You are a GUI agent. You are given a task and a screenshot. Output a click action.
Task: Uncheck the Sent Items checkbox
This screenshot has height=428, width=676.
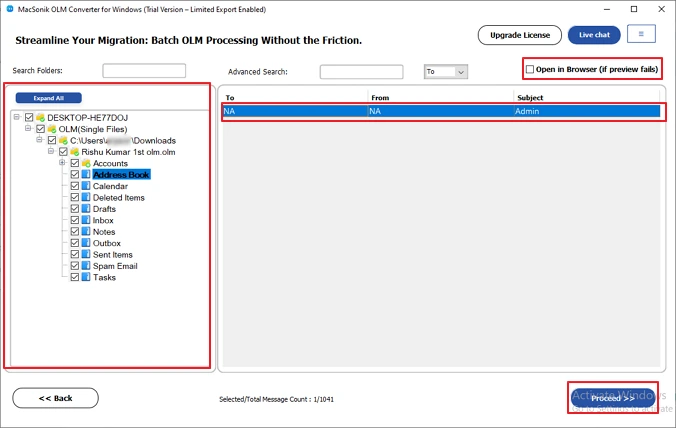[75, 254]
